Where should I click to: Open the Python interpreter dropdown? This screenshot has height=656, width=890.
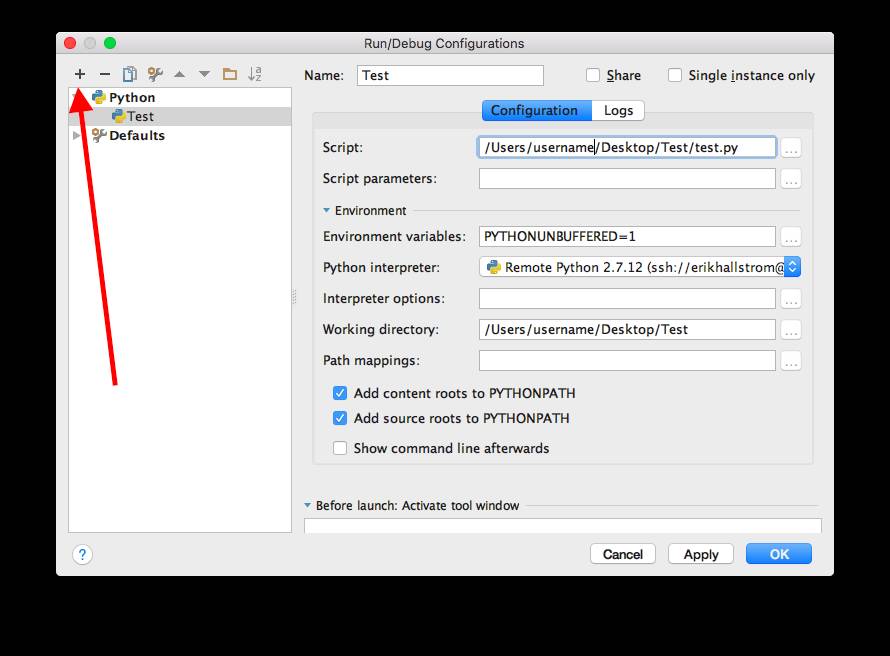tap(640, 267)
